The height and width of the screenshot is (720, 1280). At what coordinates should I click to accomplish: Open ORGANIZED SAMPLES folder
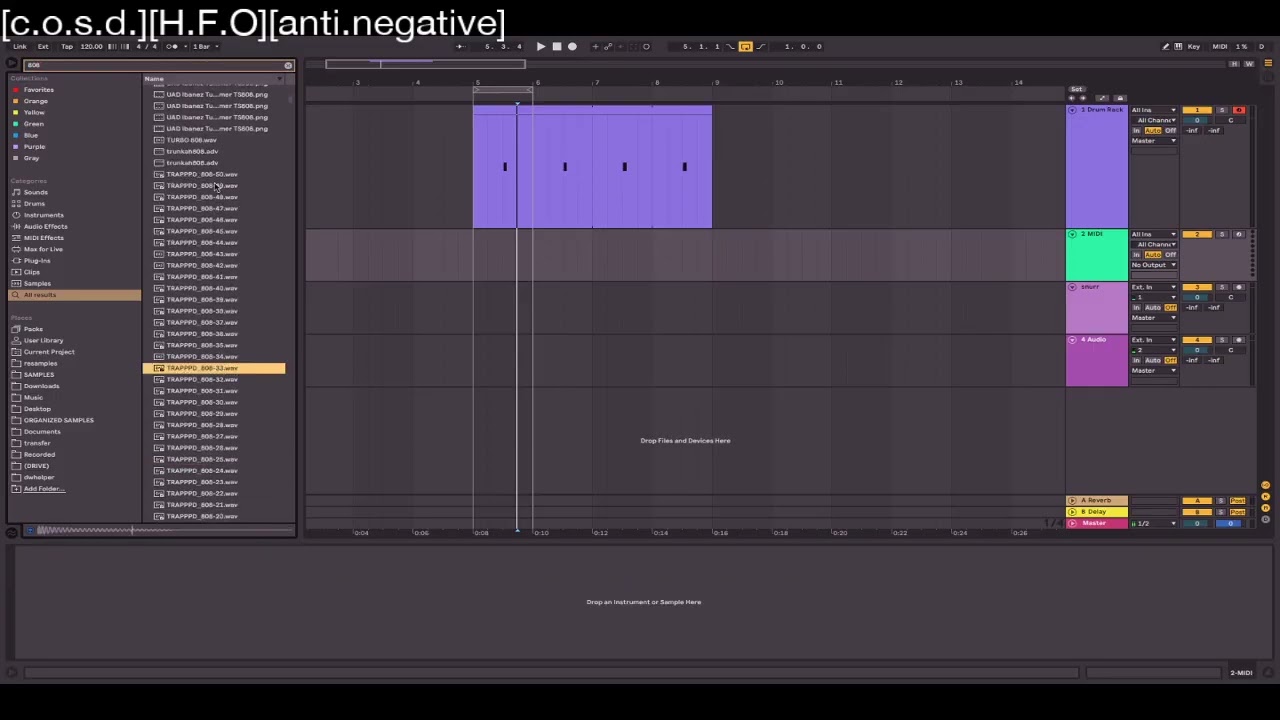(x=58, y=420)
